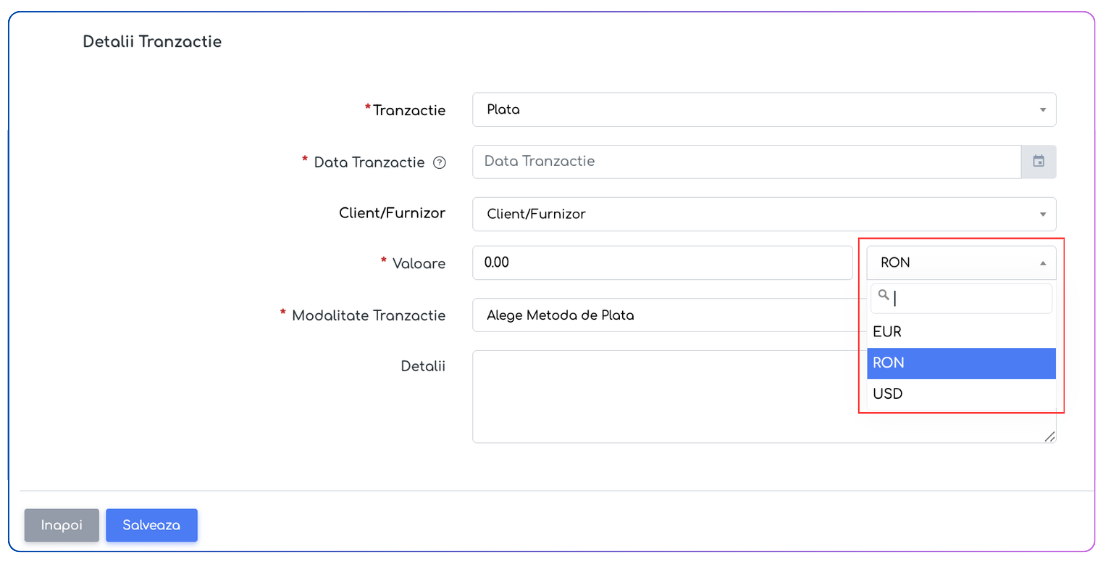Image resolution: width=1108 pixels, height=563 pixels.
Task: Click the Detalii textarea resize handle
Action: point(1049,436)
